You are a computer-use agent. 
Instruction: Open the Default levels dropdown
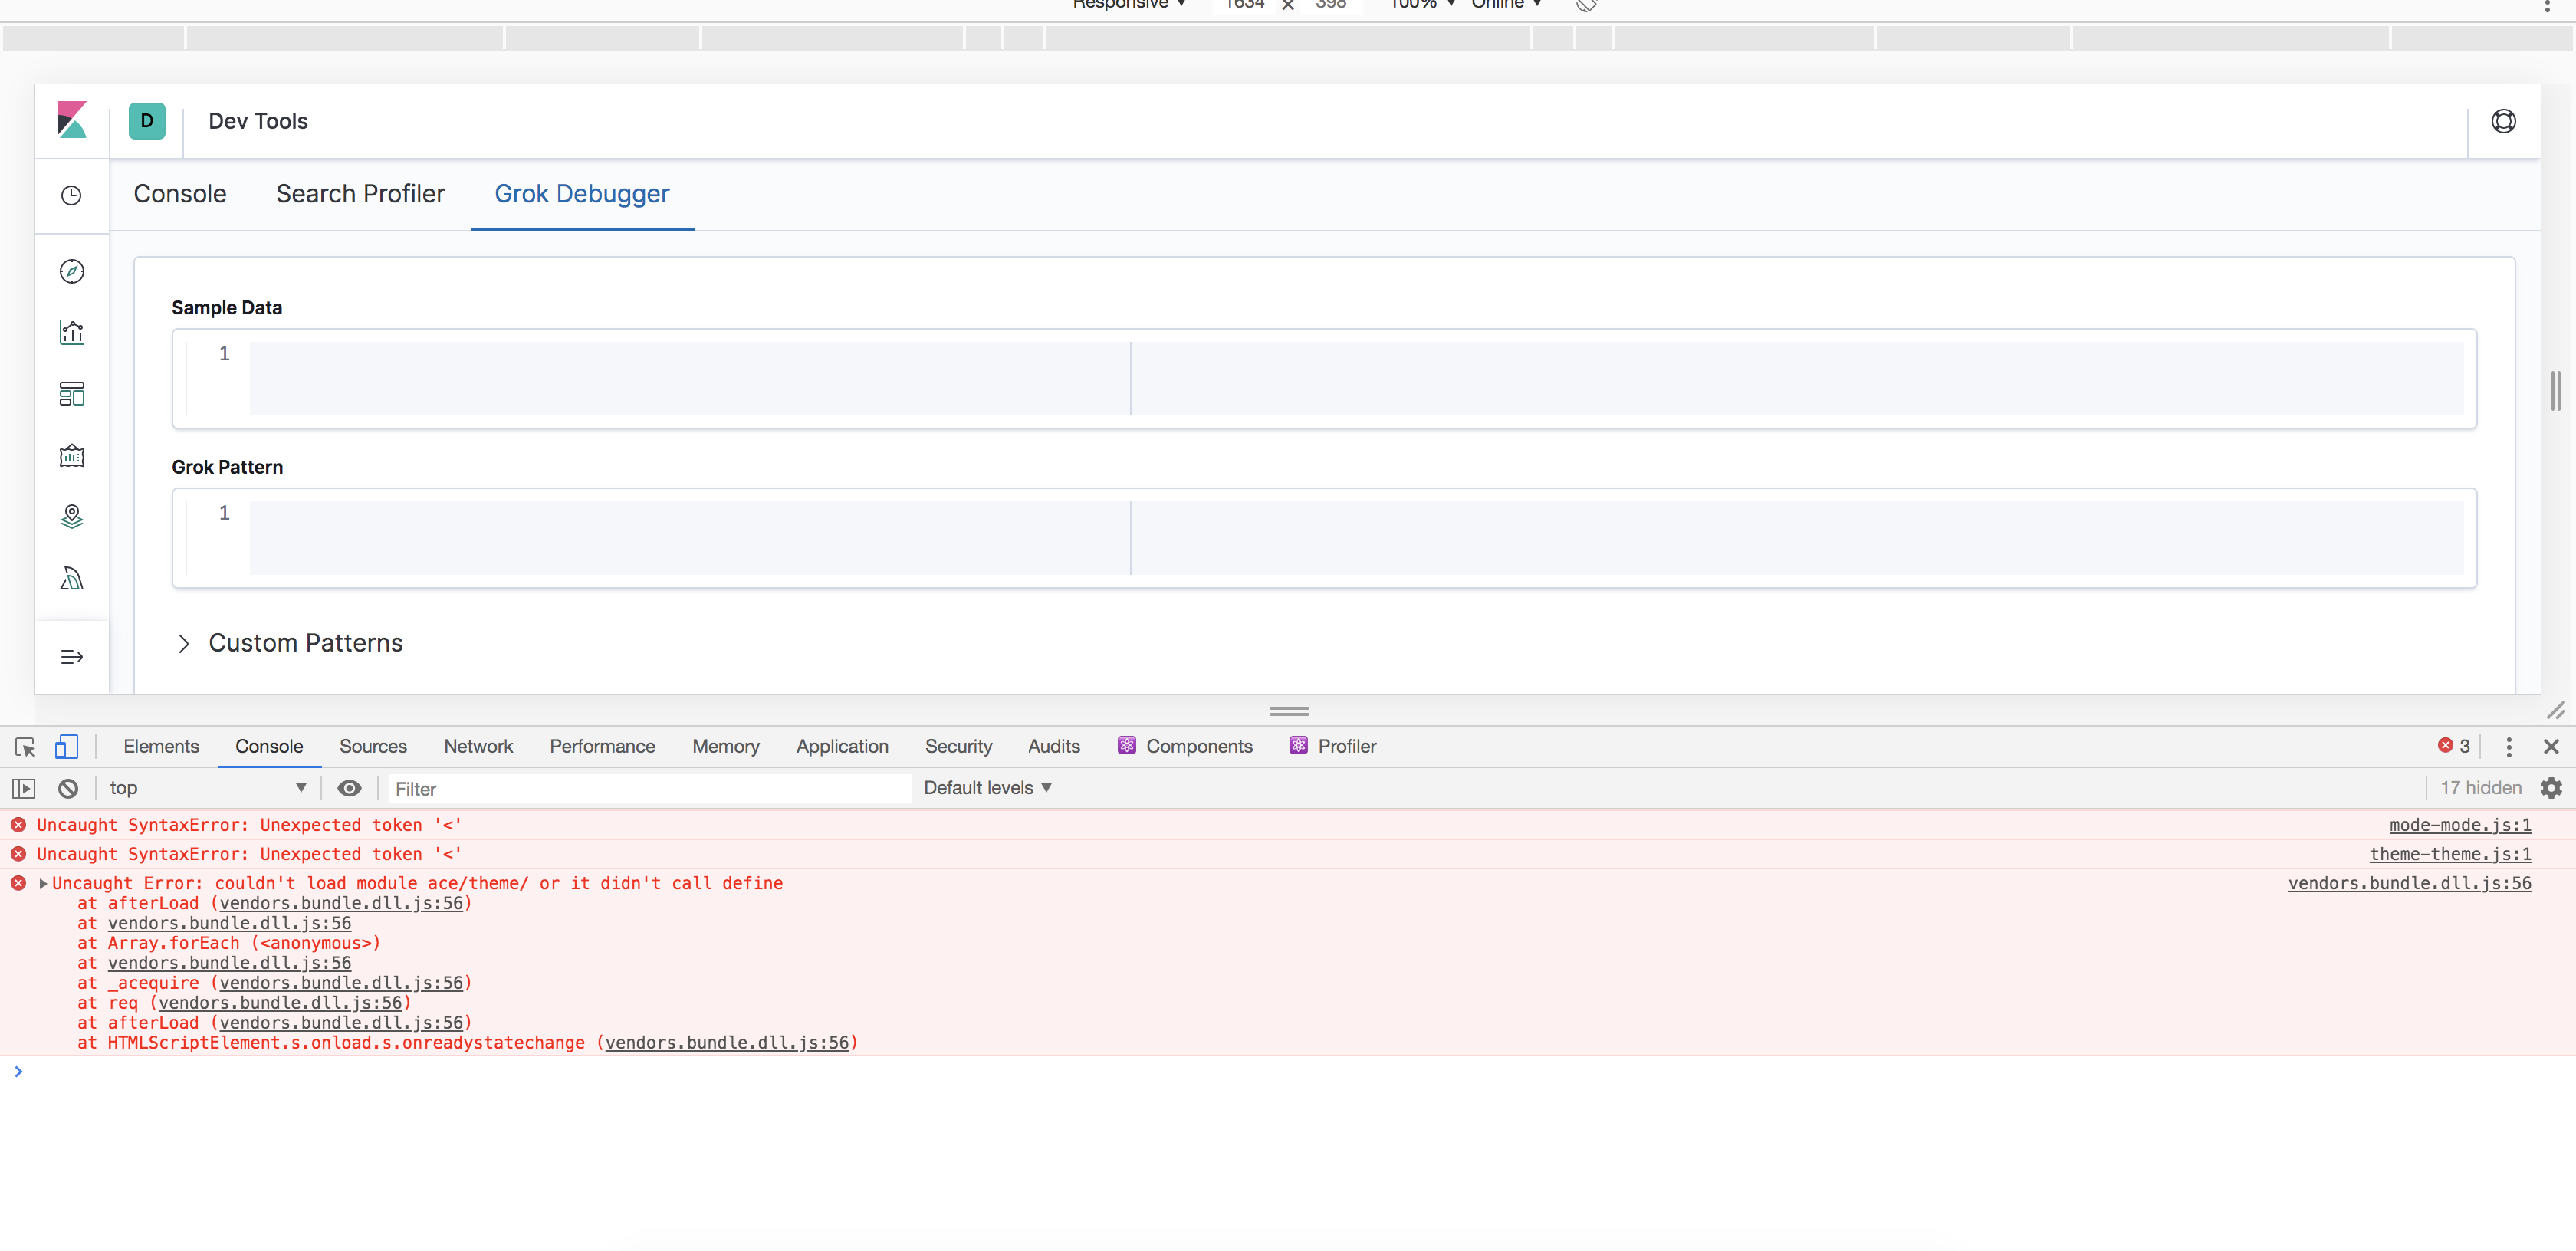(x=987, y=788)
